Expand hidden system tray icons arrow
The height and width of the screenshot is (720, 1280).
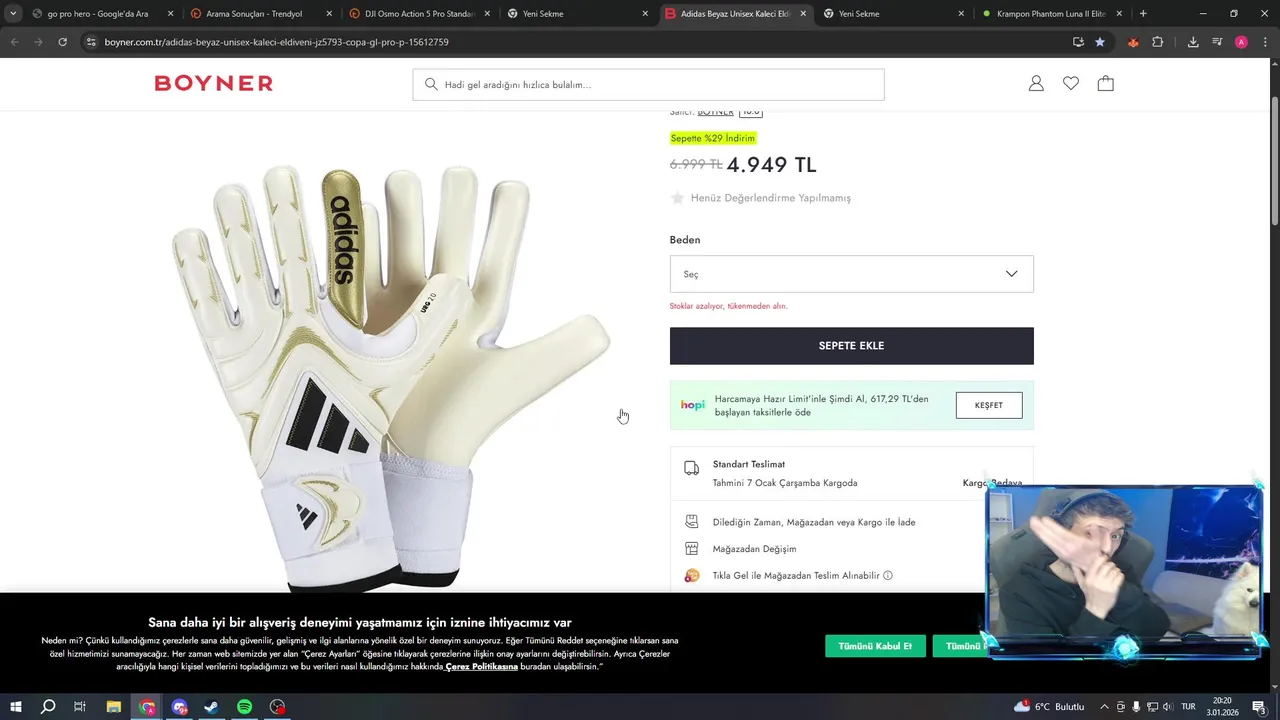click(1104, 707)
